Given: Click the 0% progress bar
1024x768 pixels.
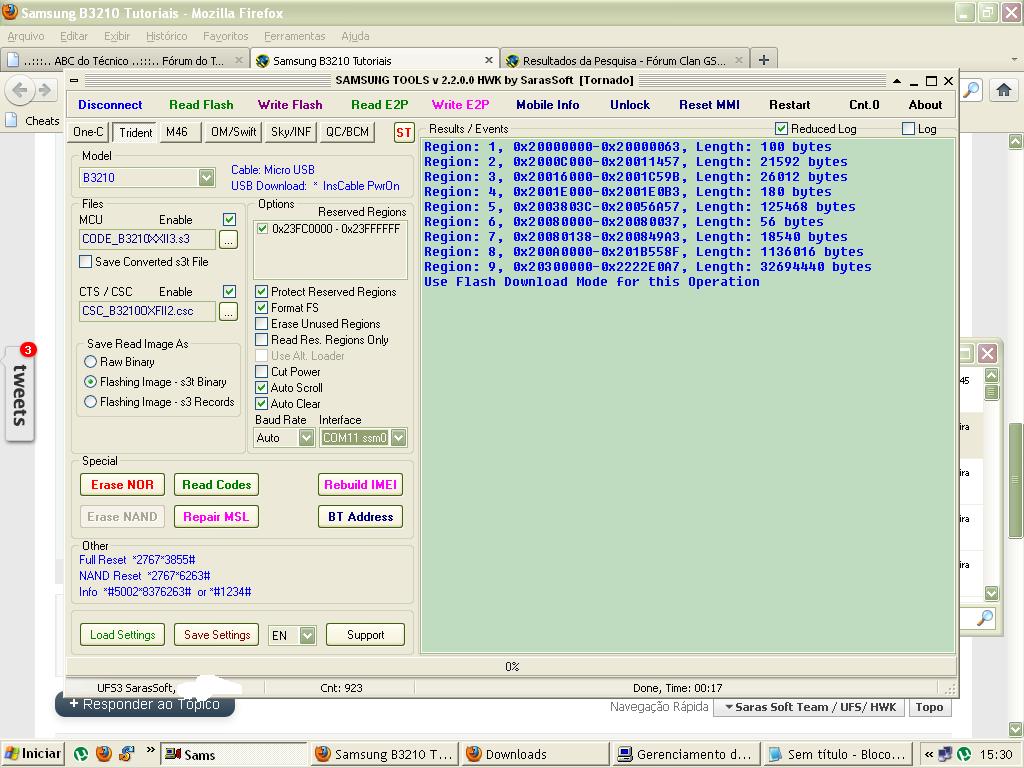Looking at the screenshot, I should coord(512,667).
